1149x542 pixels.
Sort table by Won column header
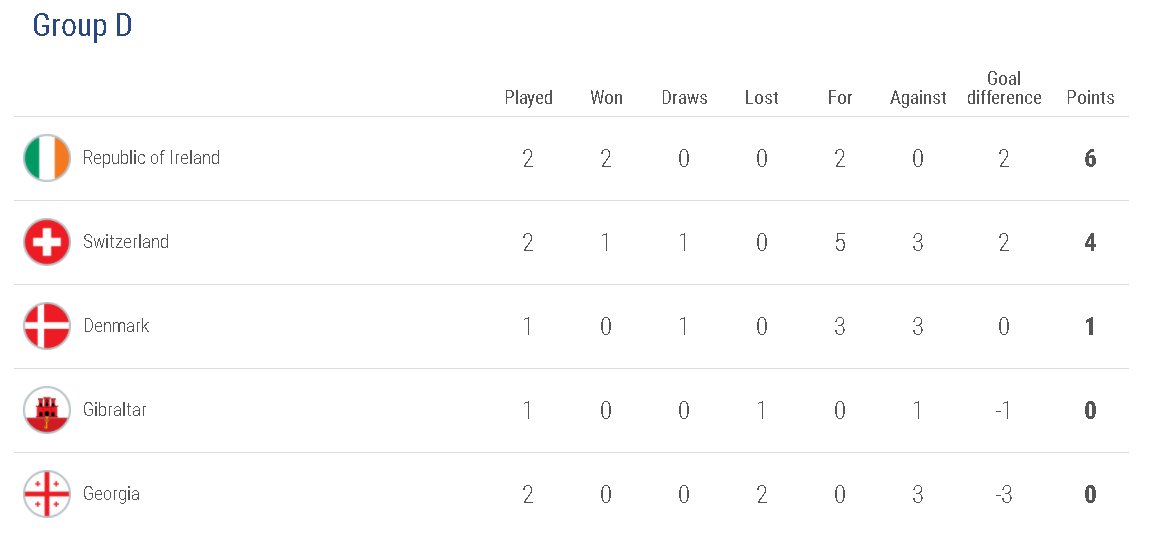[606, 98]
